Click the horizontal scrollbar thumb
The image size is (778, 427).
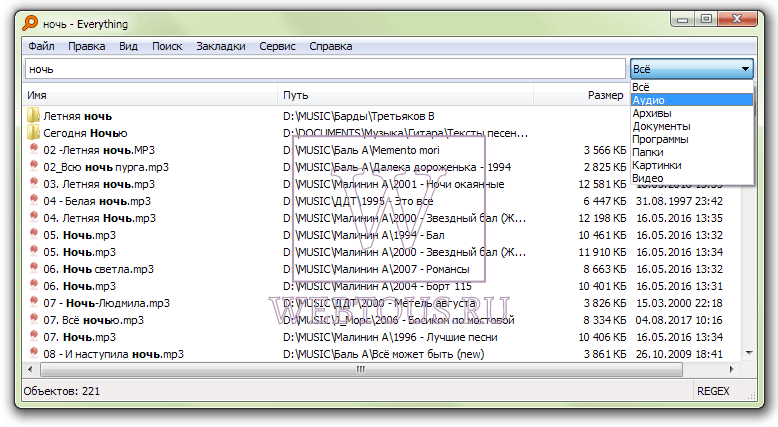(361, 369)
